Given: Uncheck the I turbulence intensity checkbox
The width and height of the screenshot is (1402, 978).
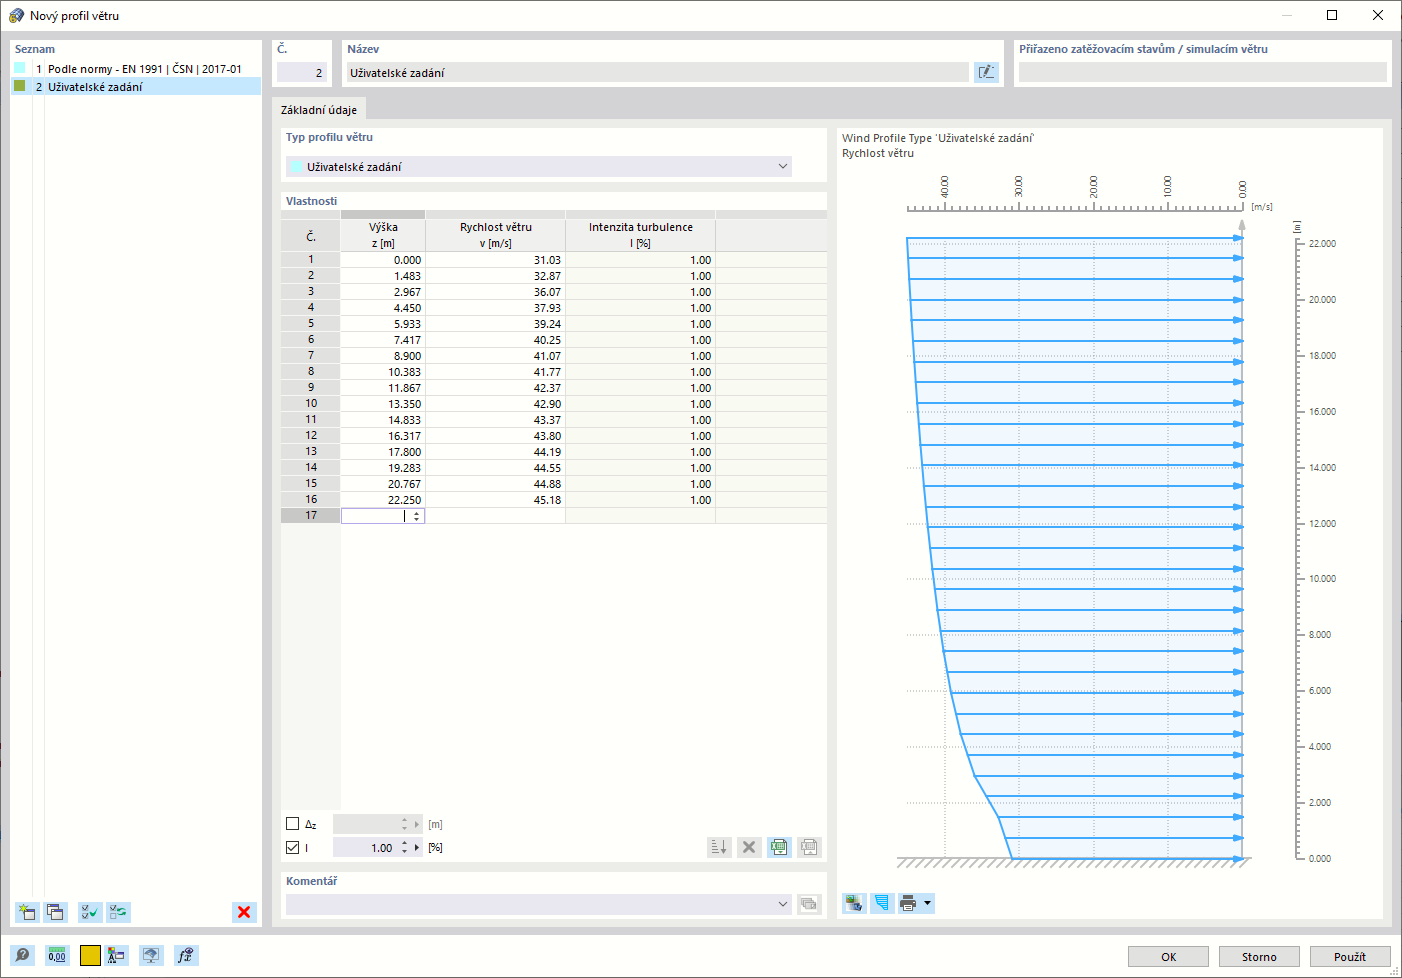Looking at the screenshot, I should (x=292, y=847).
